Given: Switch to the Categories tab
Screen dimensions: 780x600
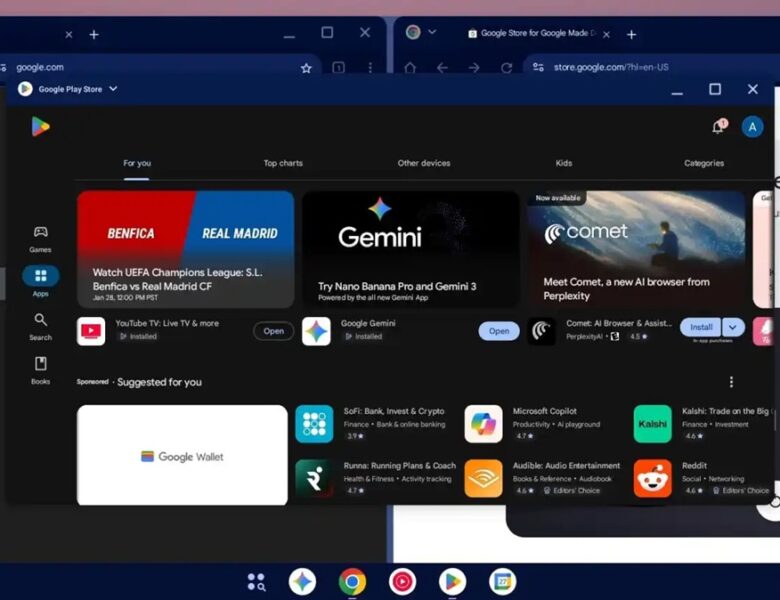Looking at the screenshot, I should tap(704, 163).
